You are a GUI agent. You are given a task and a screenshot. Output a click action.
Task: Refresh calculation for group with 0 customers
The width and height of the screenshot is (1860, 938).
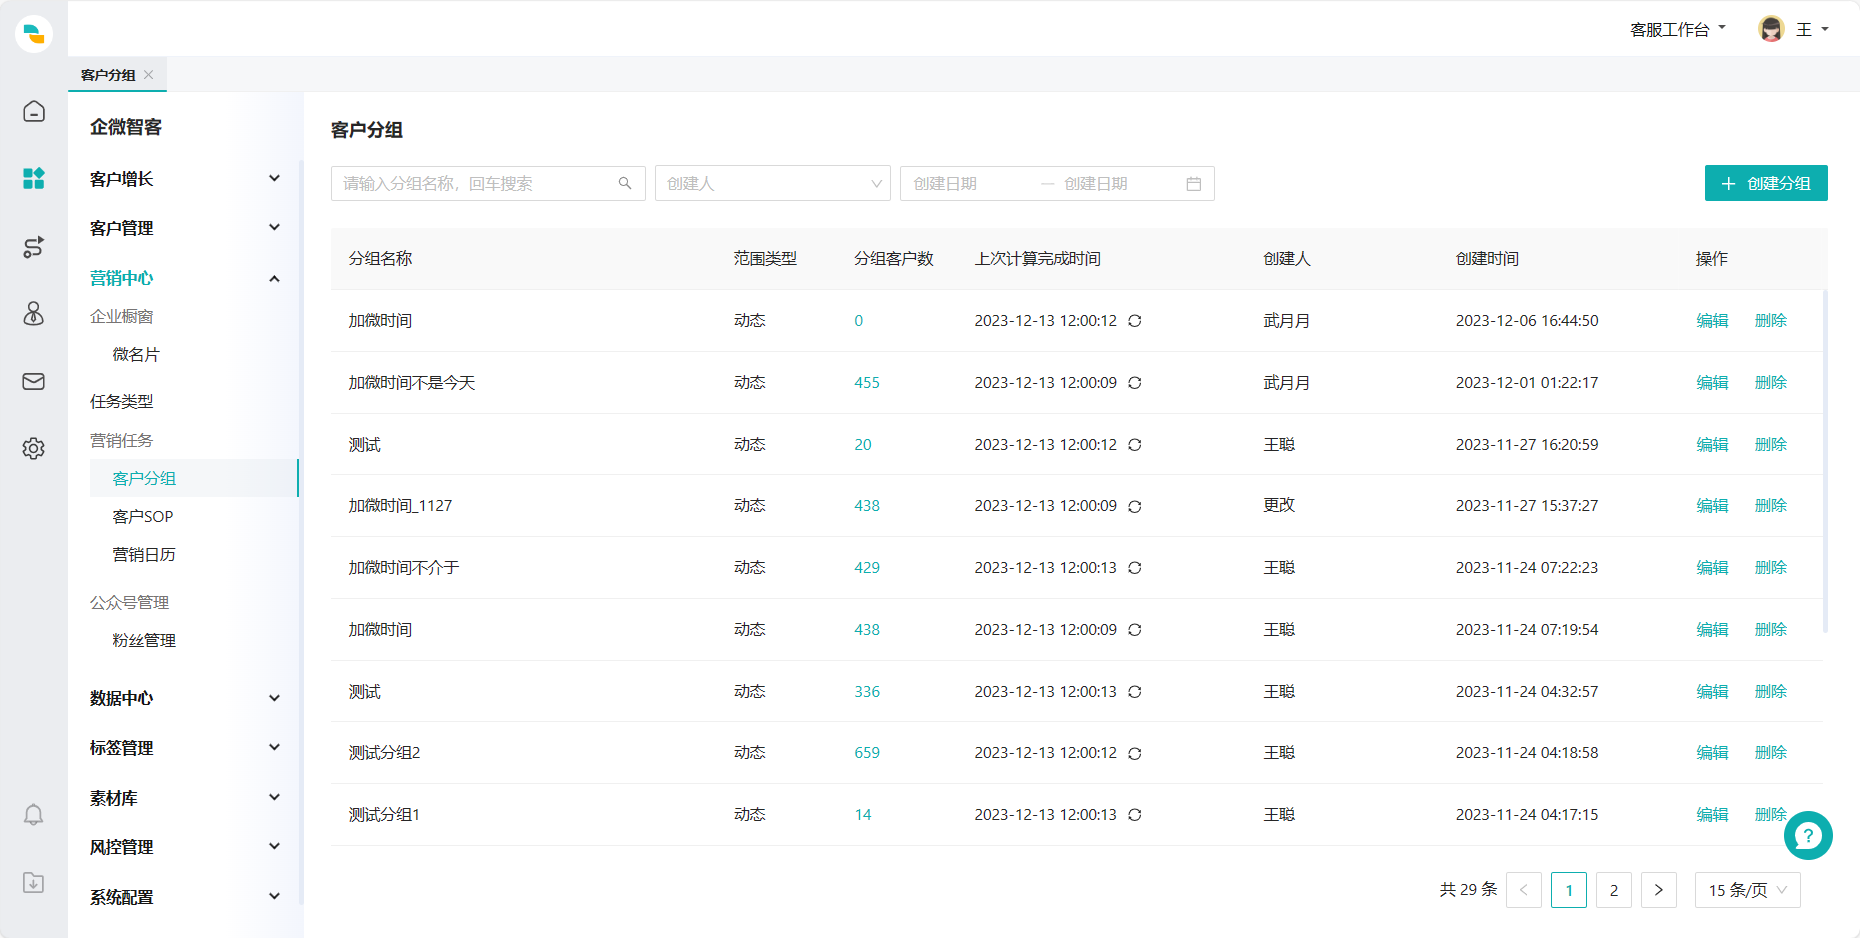click(x=1135, y=321)
